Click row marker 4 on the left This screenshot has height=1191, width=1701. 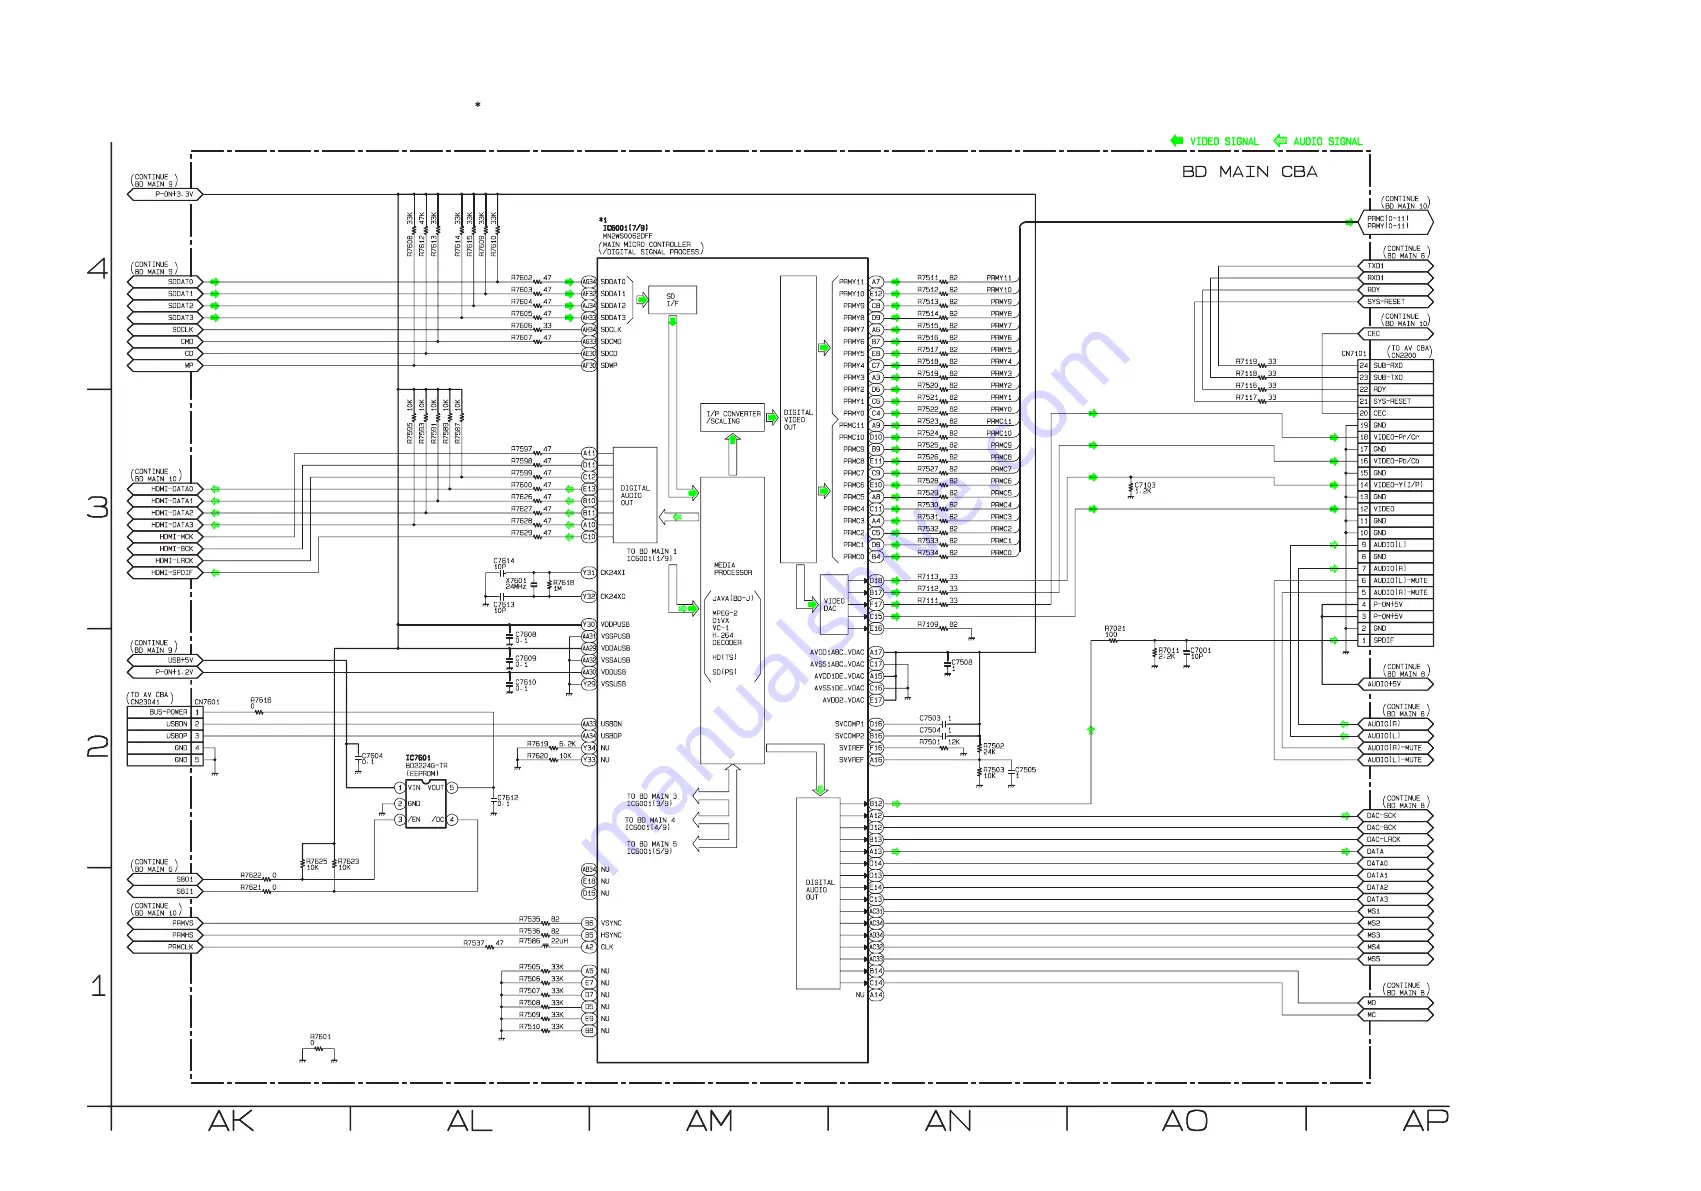97,268
